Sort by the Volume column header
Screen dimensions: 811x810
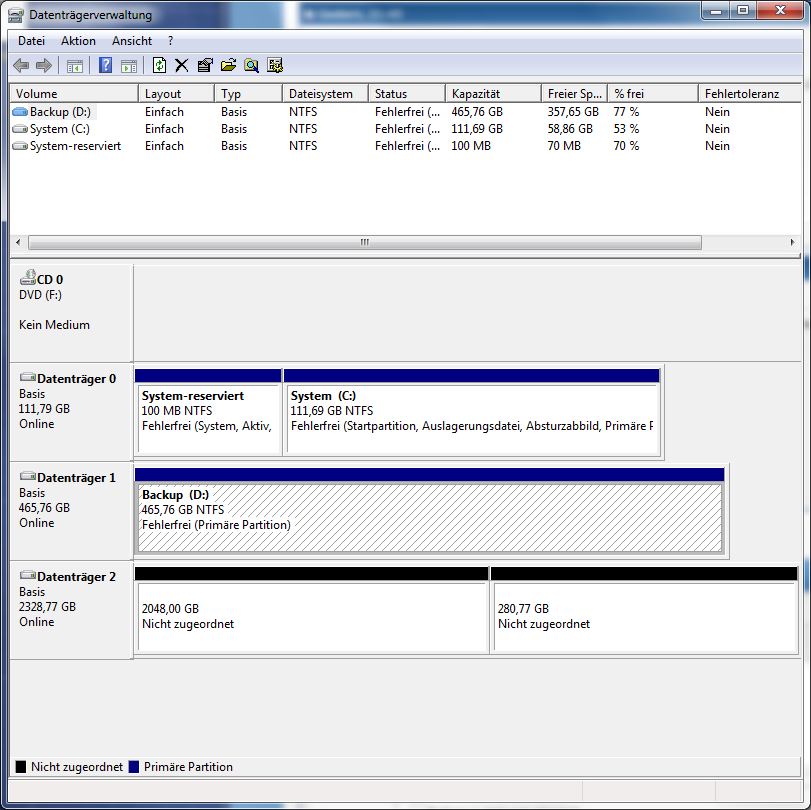point(74,94)
